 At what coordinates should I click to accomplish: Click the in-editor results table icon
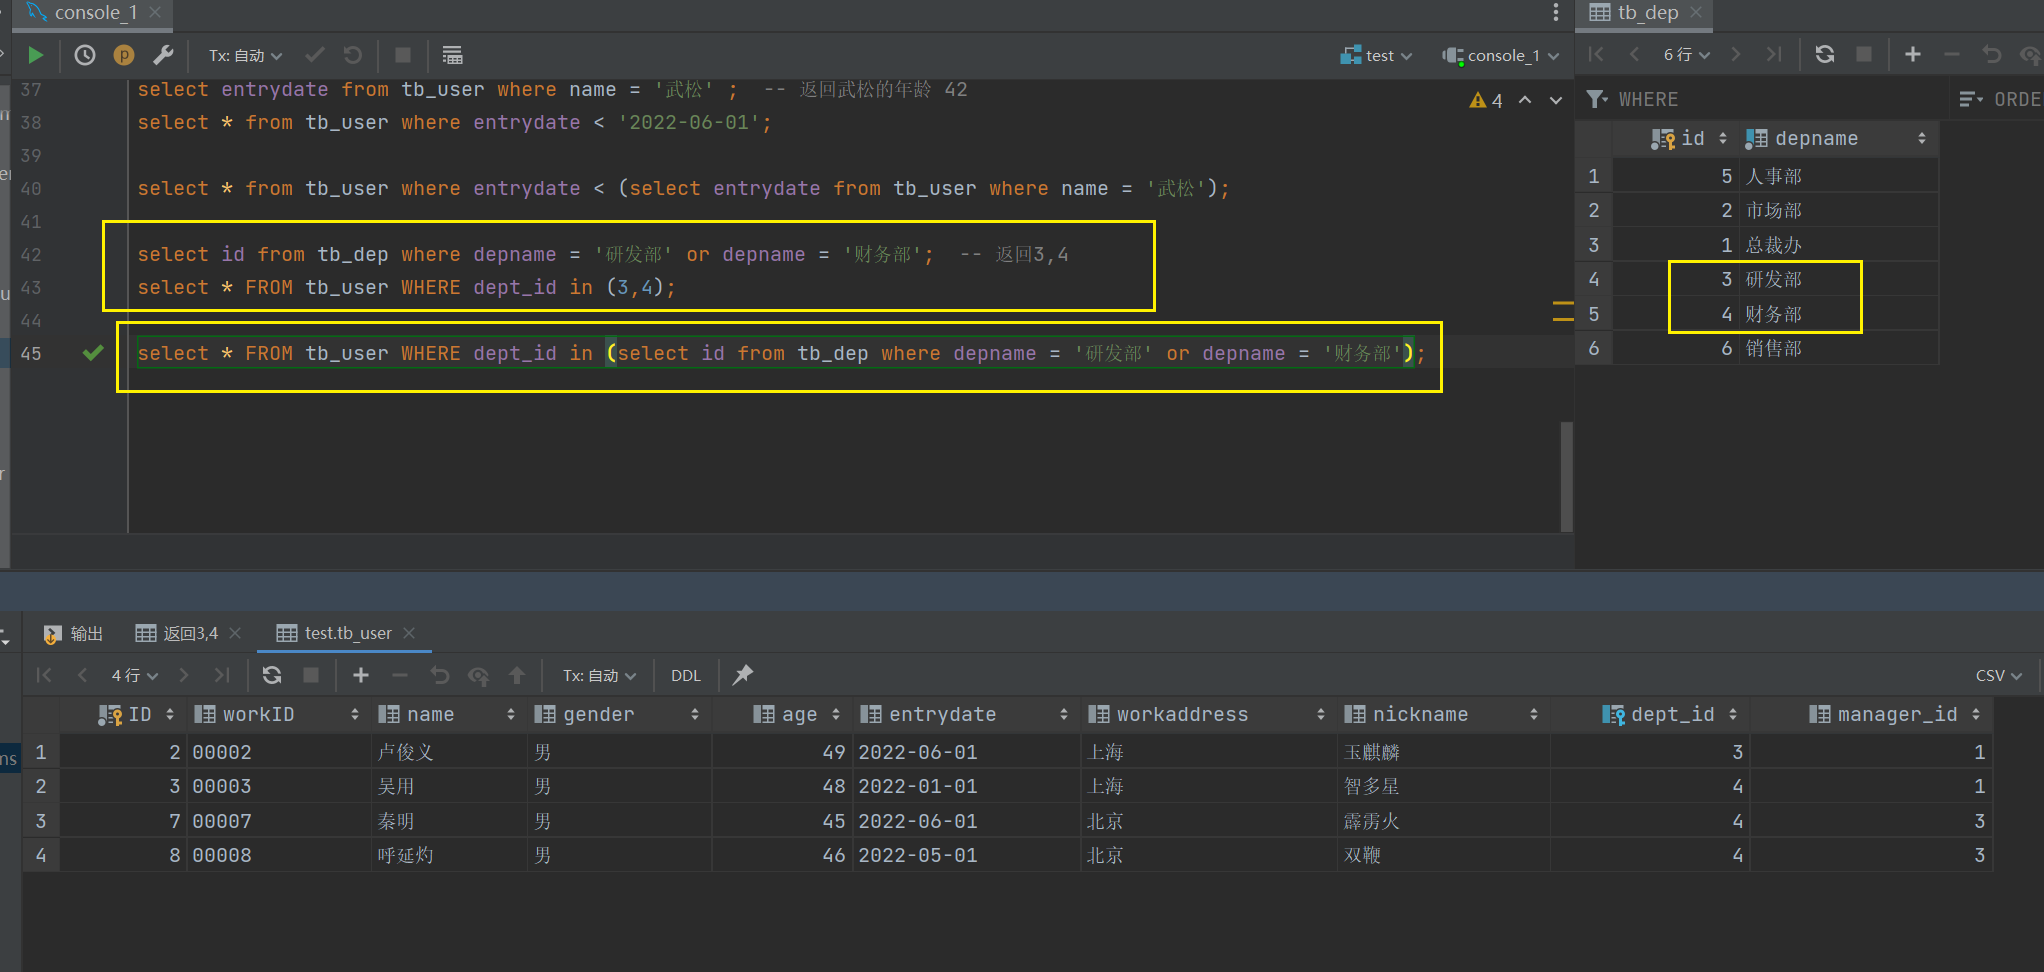452,55
